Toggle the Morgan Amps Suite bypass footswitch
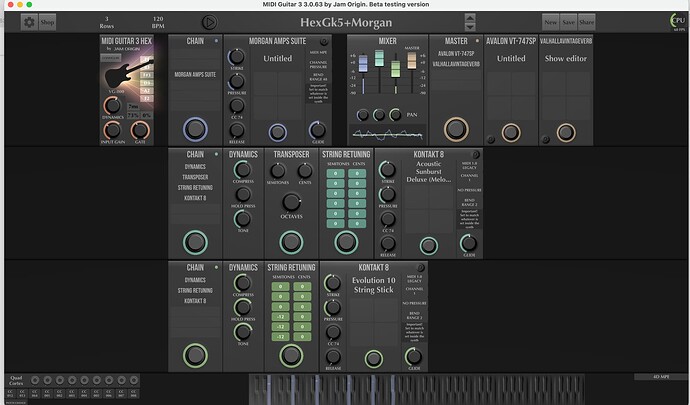This screenshot has height=405, width=690. coord(278,133)
